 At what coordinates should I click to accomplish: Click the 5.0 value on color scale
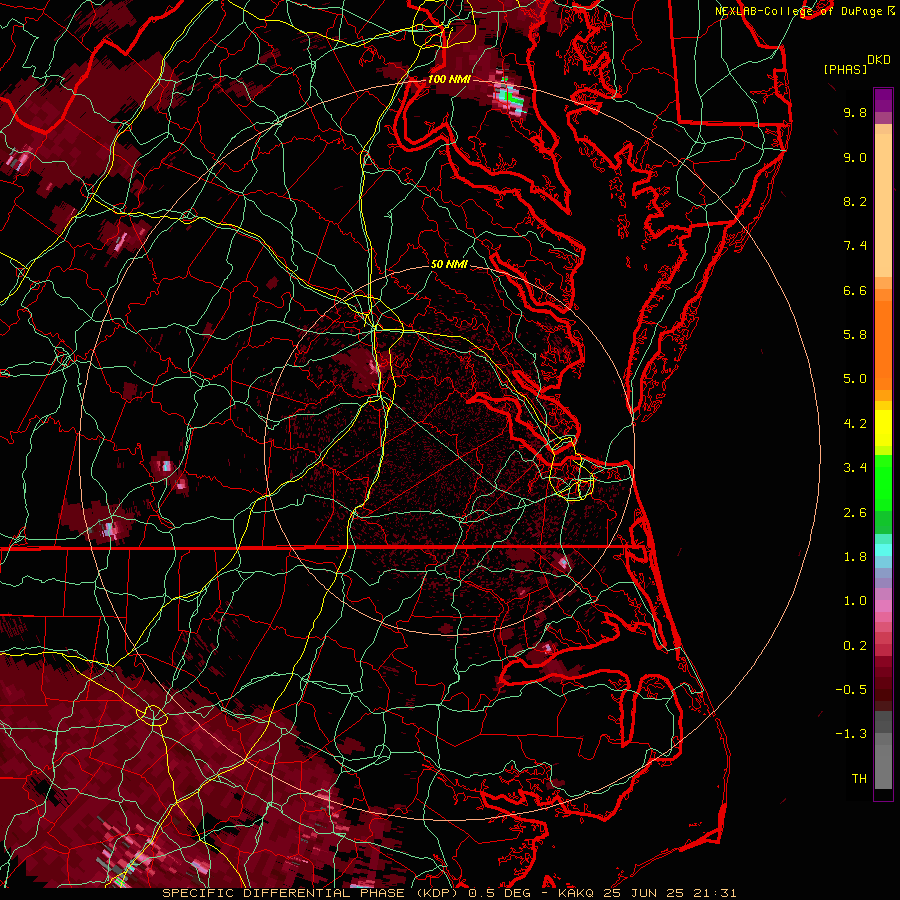[855, 379]
